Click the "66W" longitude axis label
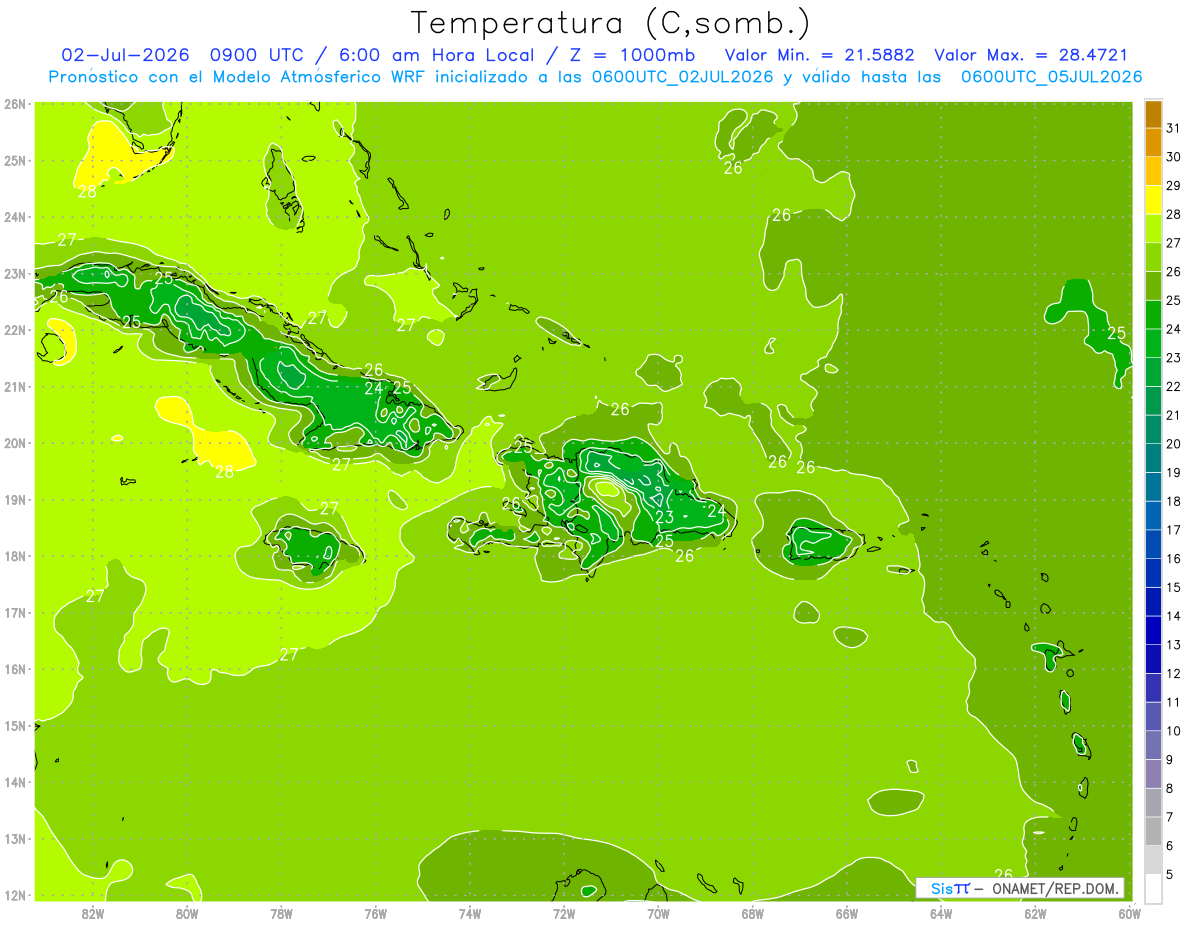 [846, 913]
